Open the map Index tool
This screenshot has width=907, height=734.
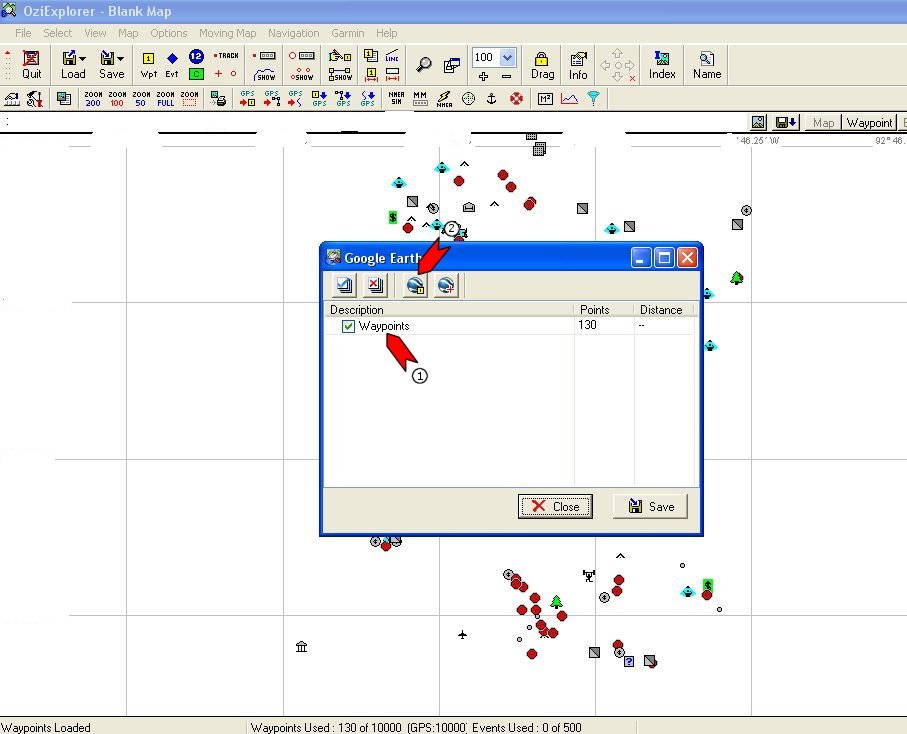pyautogui.click(x=662, y=65)
